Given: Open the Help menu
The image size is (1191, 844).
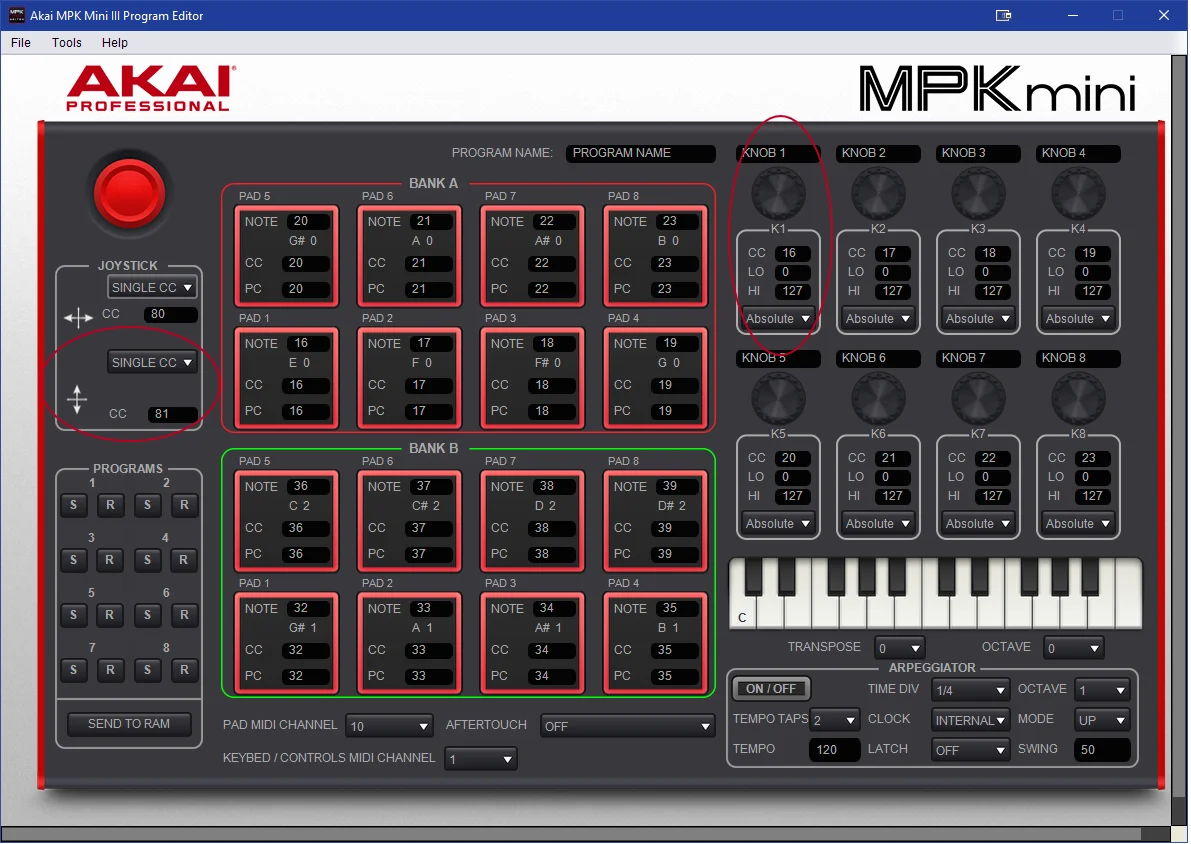Looking at the screenshot, I should click(115, 43).
